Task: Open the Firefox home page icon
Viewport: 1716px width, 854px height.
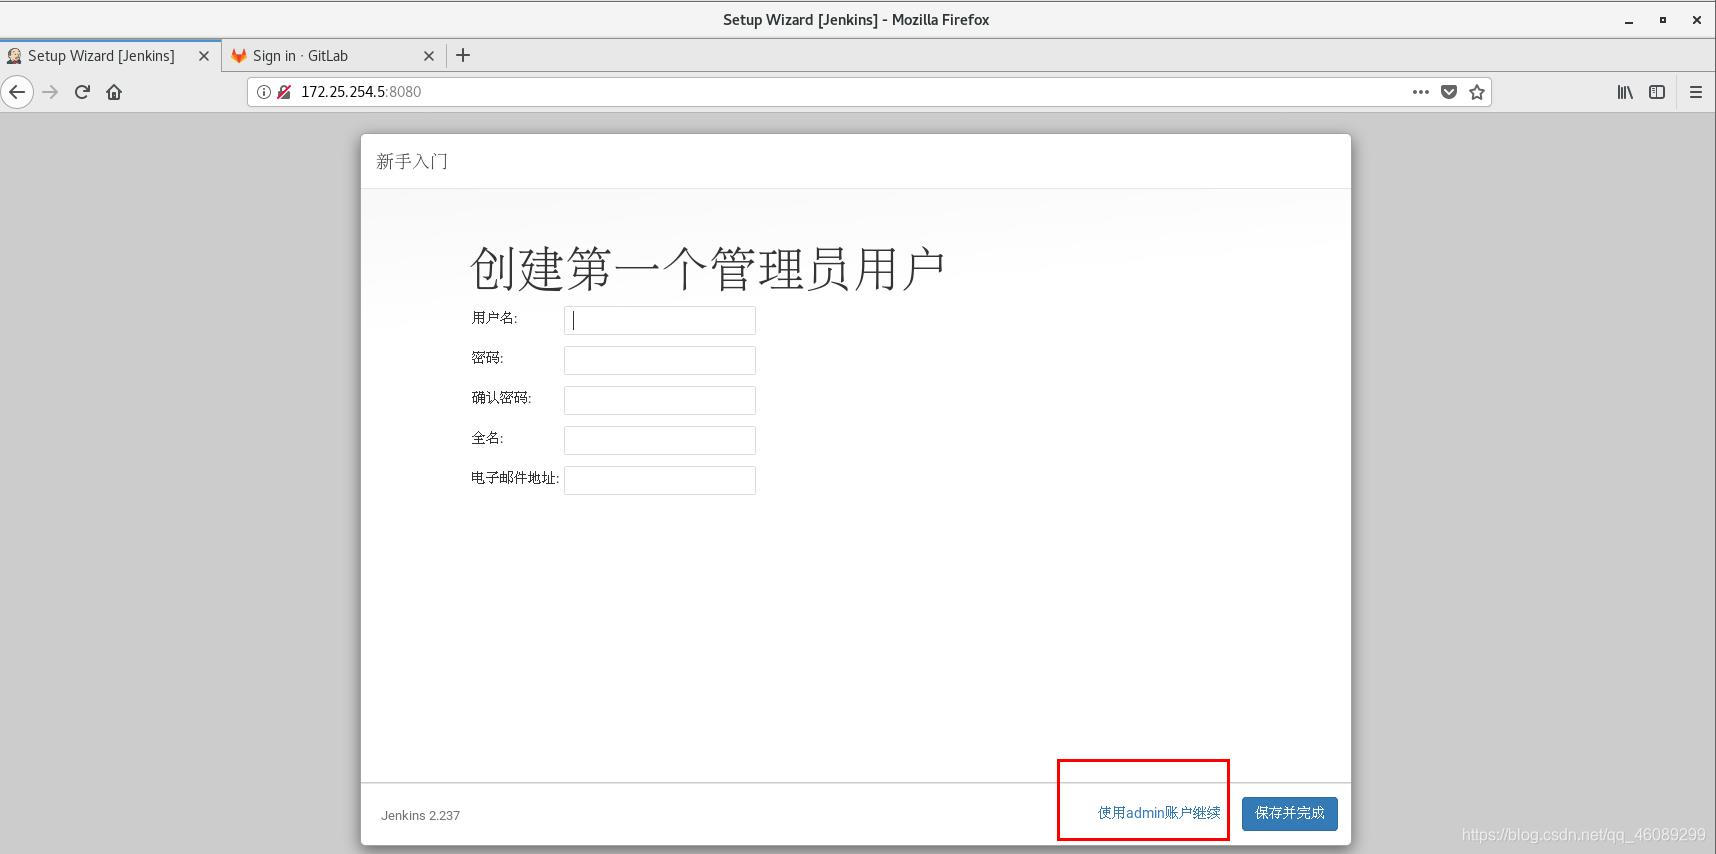Action: pos(114,92)
